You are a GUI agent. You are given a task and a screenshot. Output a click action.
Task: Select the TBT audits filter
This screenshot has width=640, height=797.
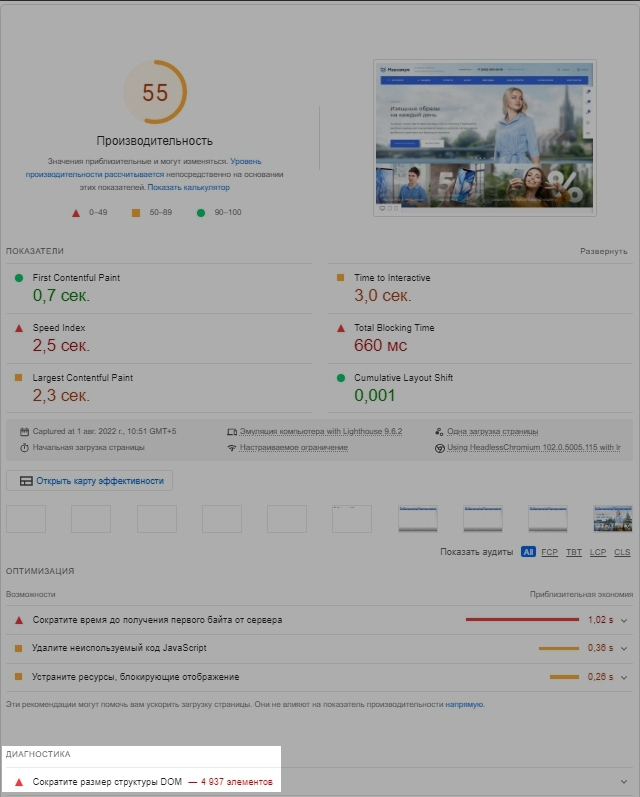pos(574,552)
